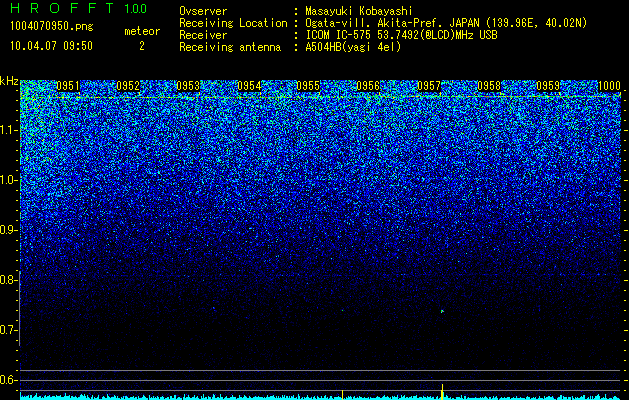Click the small yellow spike in the power graph
Viewport: 629px width, 400px height.
342,394
